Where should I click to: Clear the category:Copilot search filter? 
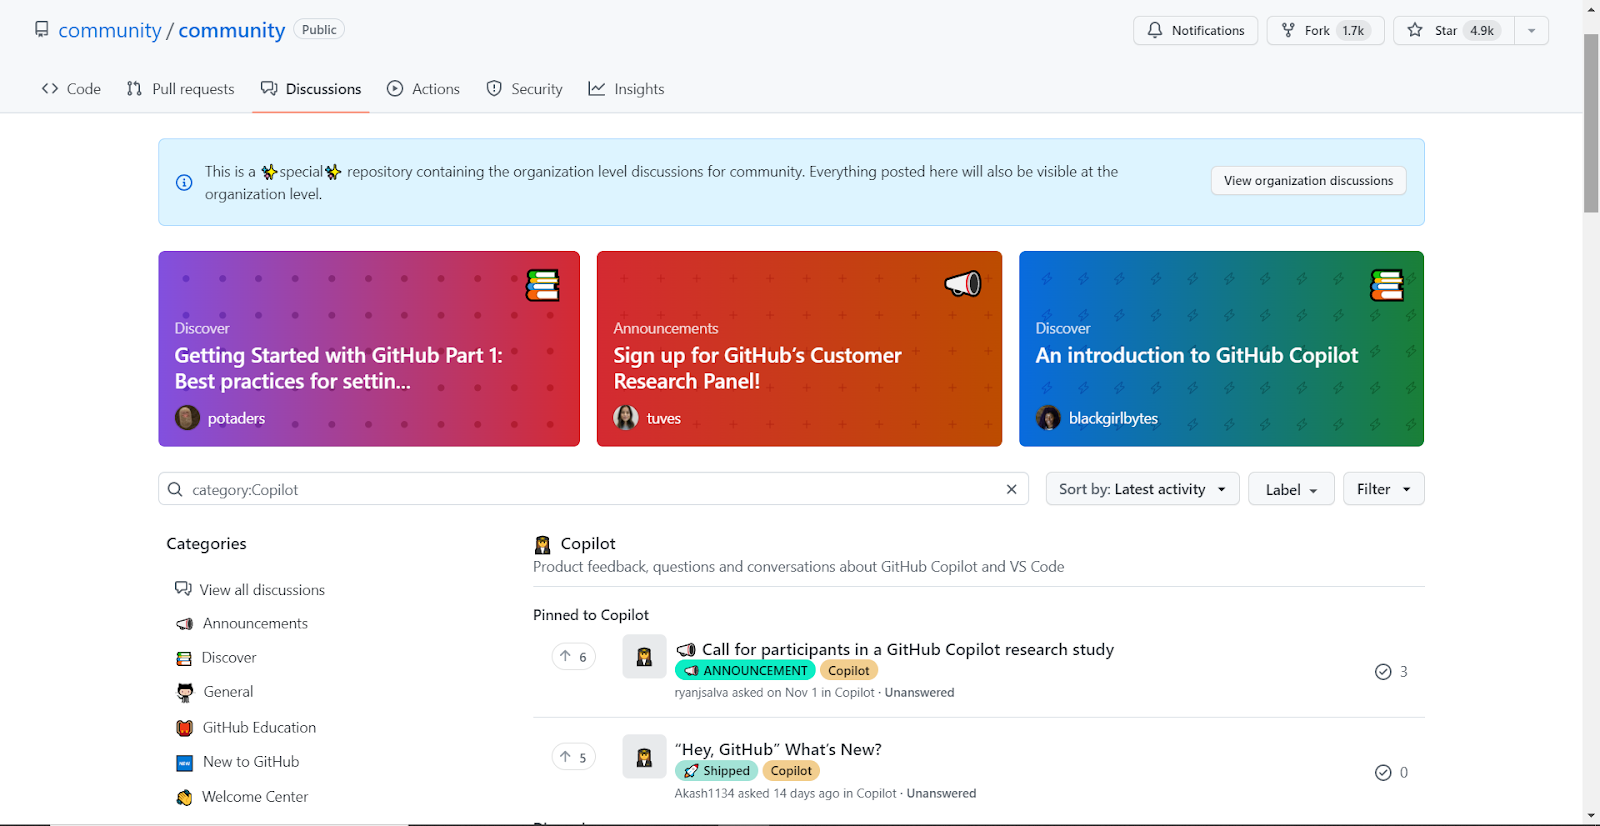tap(1011, 489)
